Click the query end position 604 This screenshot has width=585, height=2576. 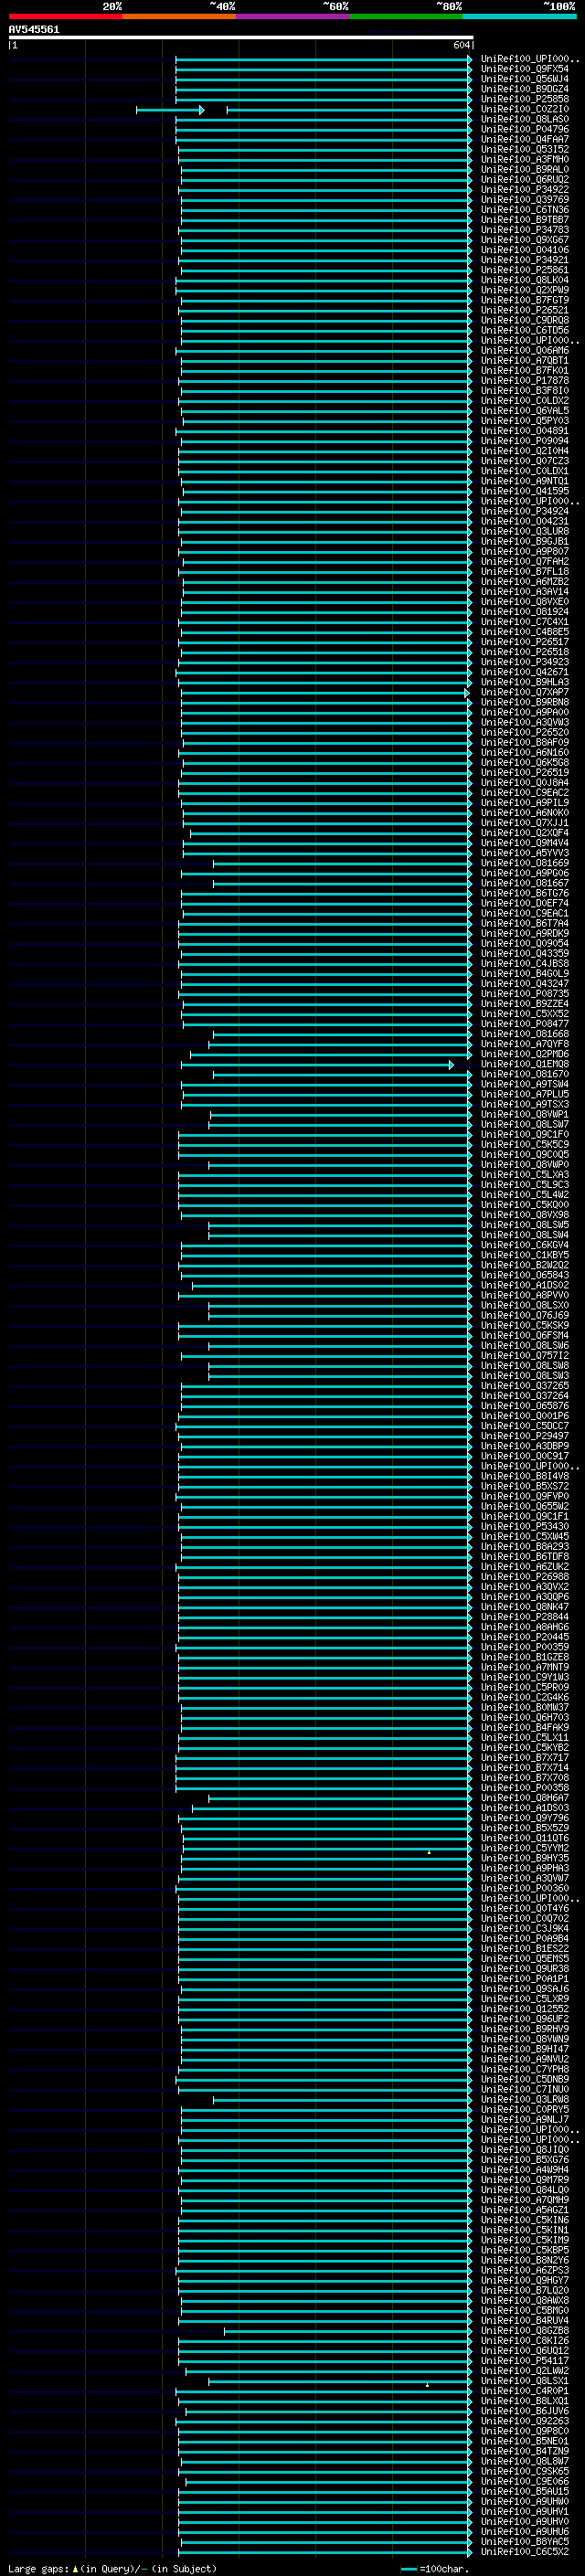click(461, 45)
